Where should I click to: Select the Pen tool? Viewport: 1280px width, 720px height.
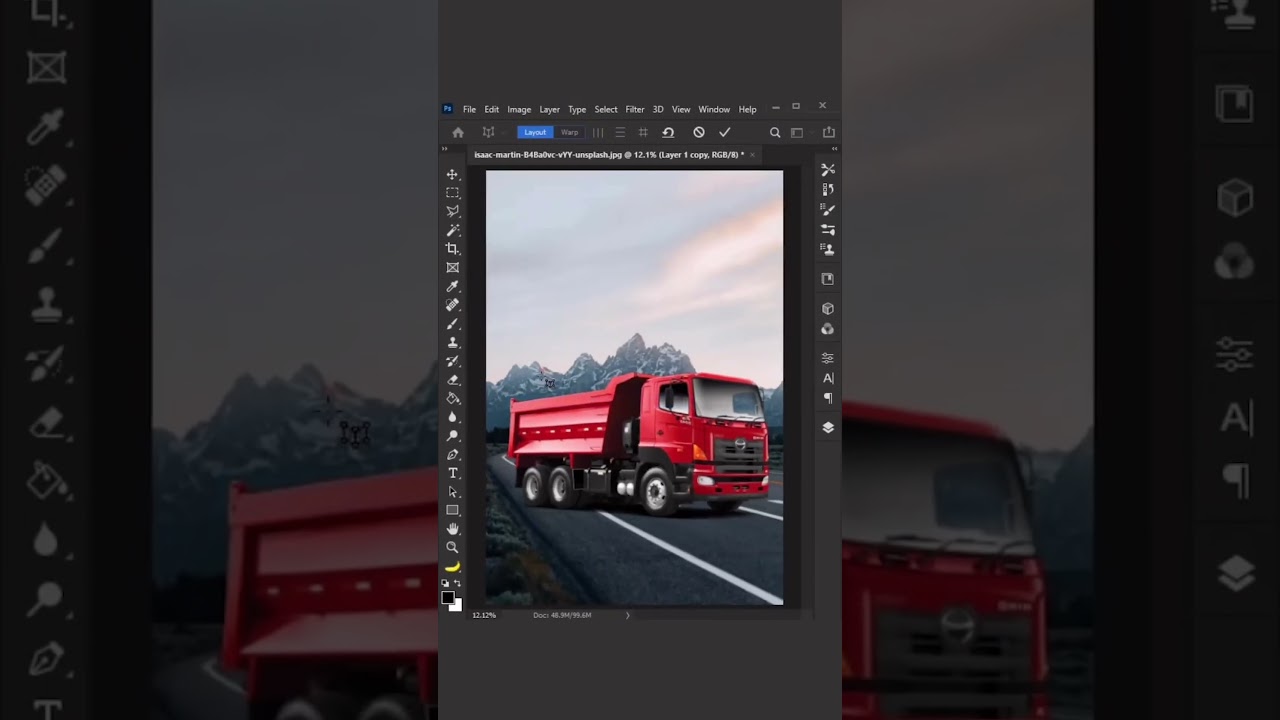pyautogui.click(x=452, y=454)
